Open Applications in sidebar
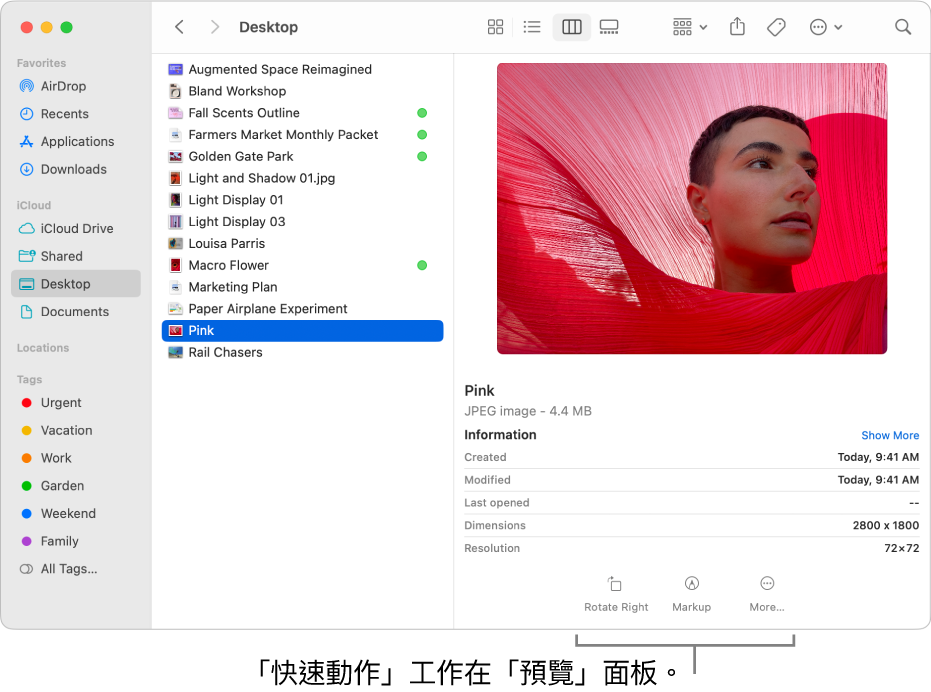The width and height of the screenshot is (931, 692). [75, 141]
